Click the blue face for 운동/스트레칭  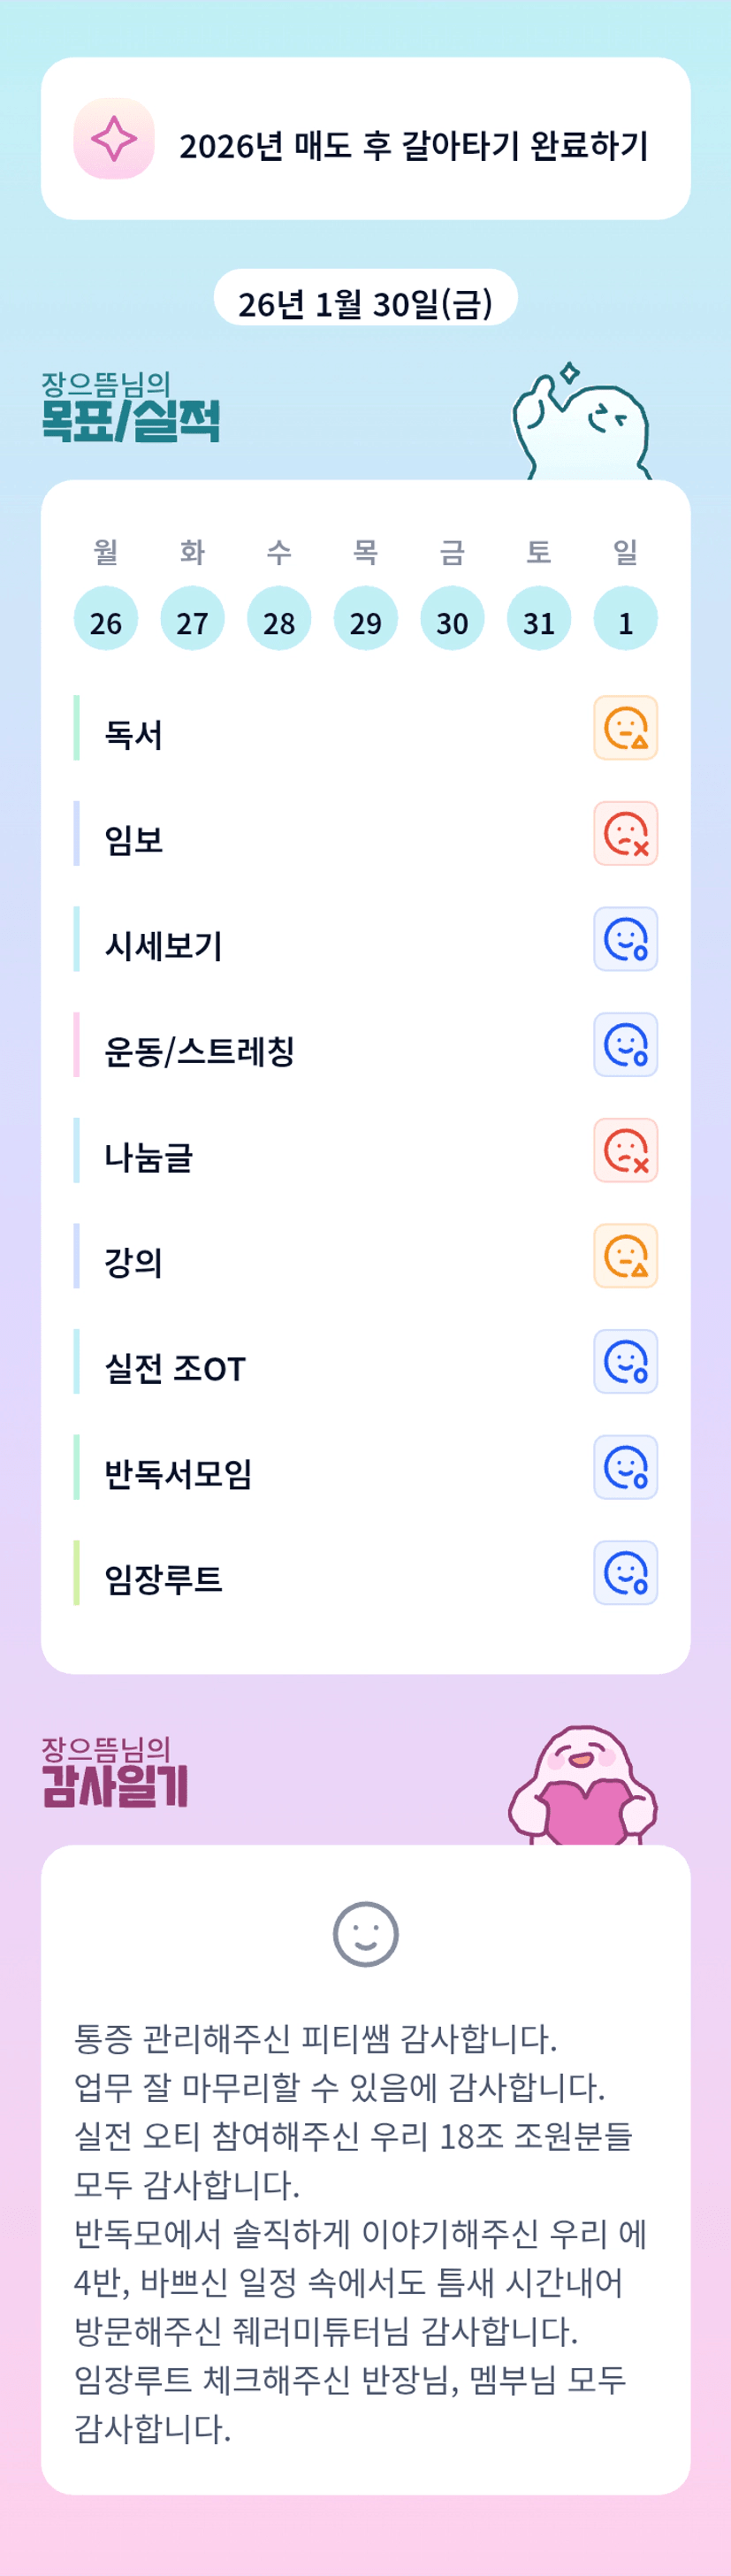(x=625, y=1044)
